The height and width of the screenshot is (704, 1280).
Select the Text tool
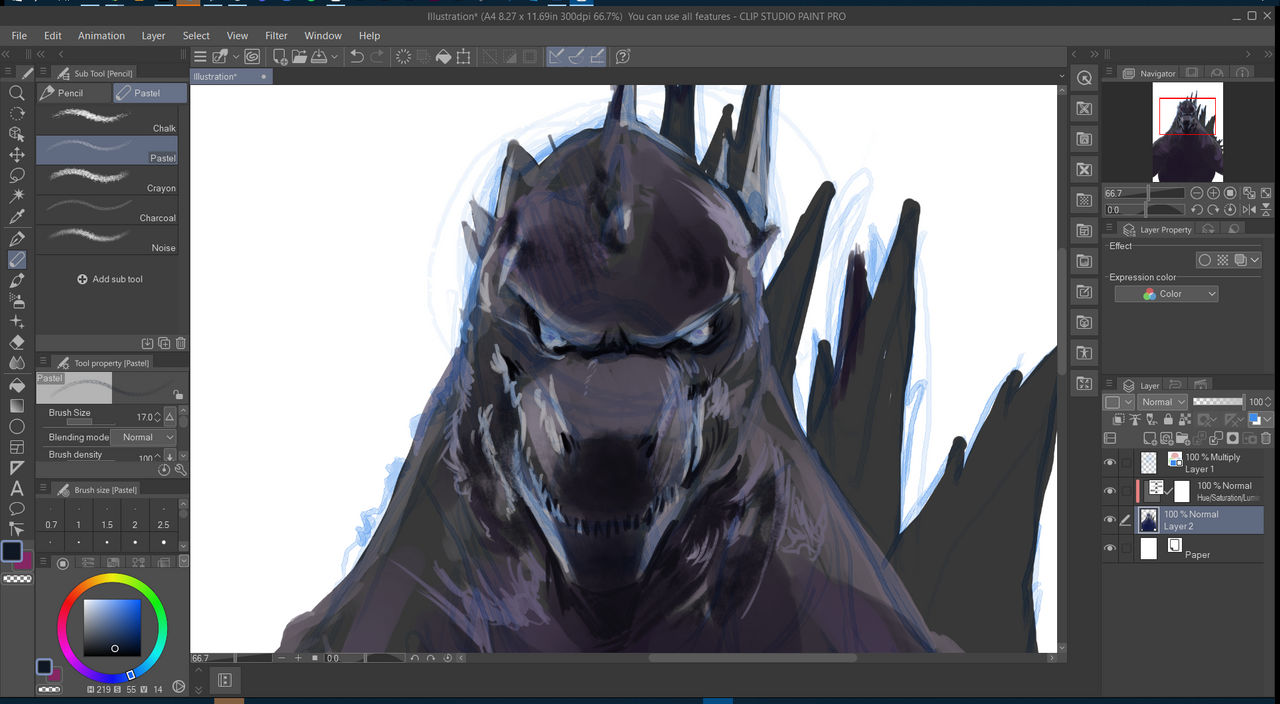17,489
